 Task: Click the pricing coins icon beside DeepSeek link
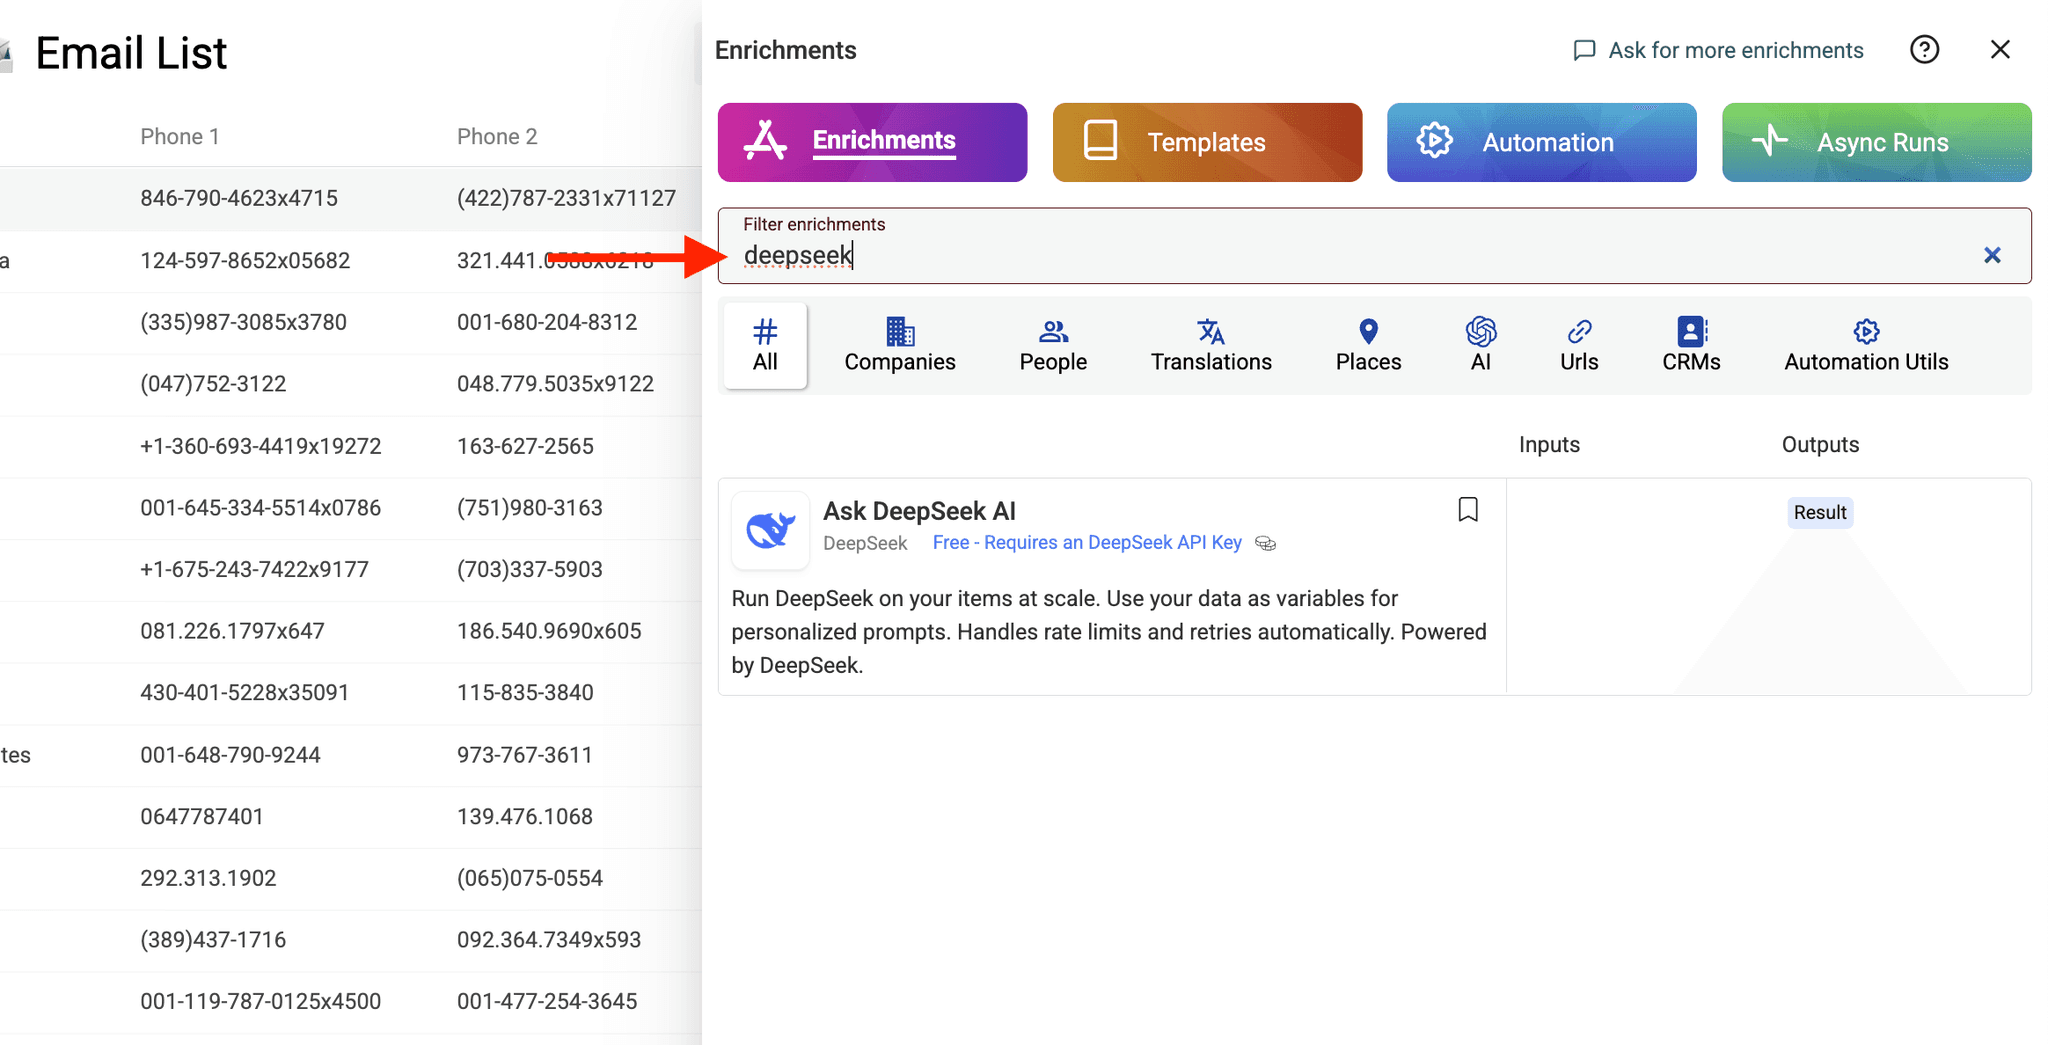pos(1264,543)
